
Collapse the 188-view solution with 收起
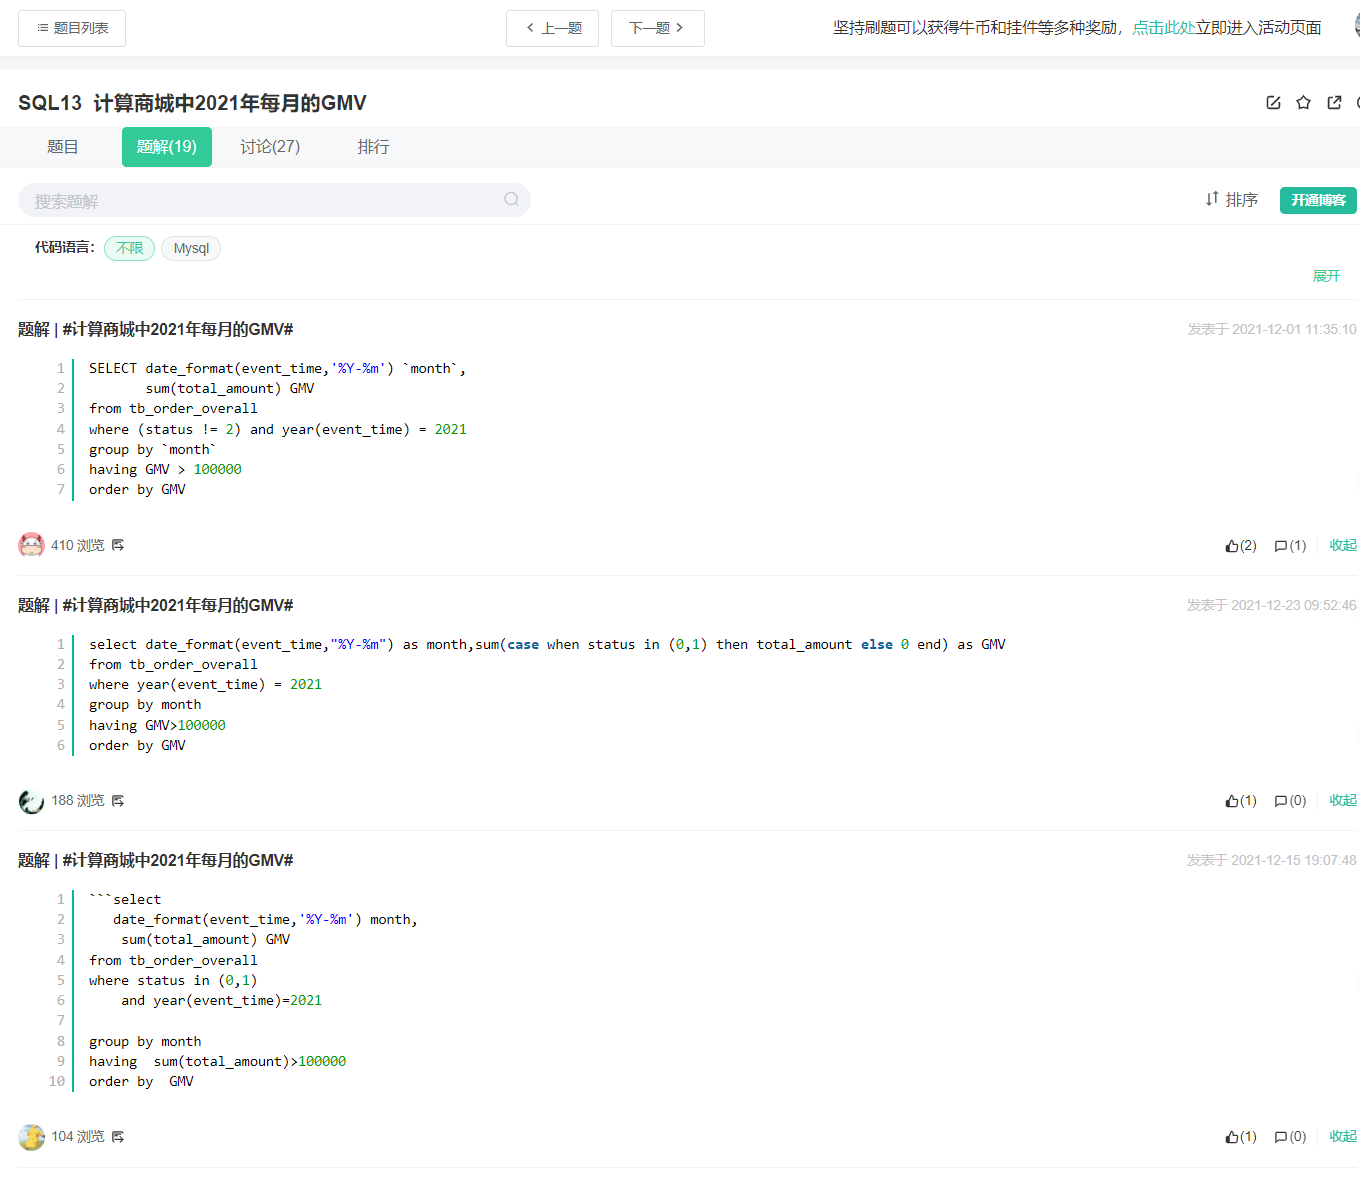pos(1343,800)
